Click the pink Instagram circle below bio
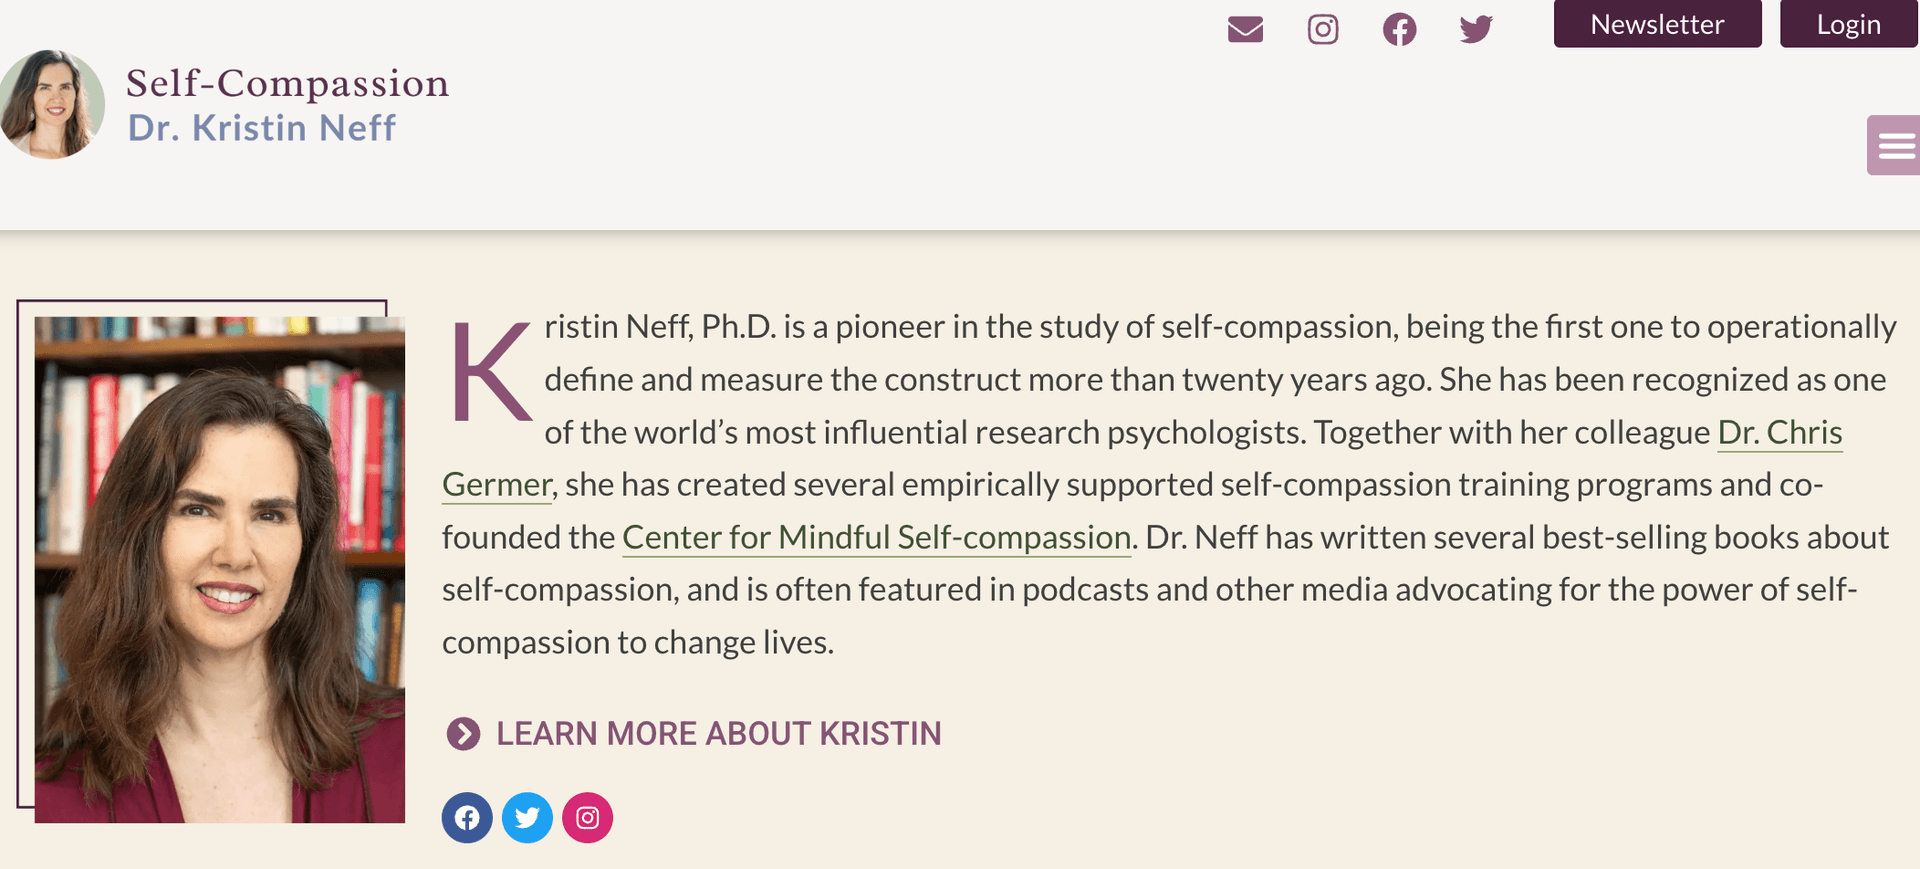The image size is (1920, 869). (588, 818)
